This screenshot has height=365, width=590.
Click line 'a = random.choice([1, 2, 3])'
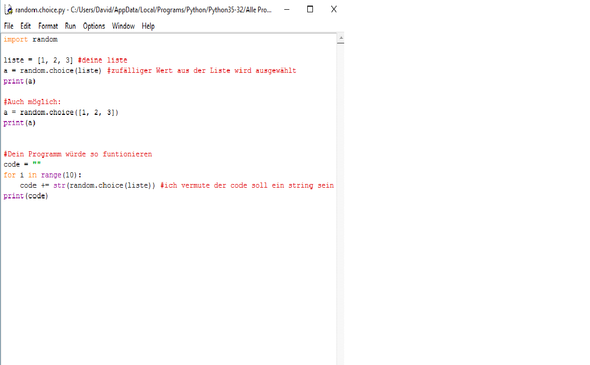(x=61, y=113)
